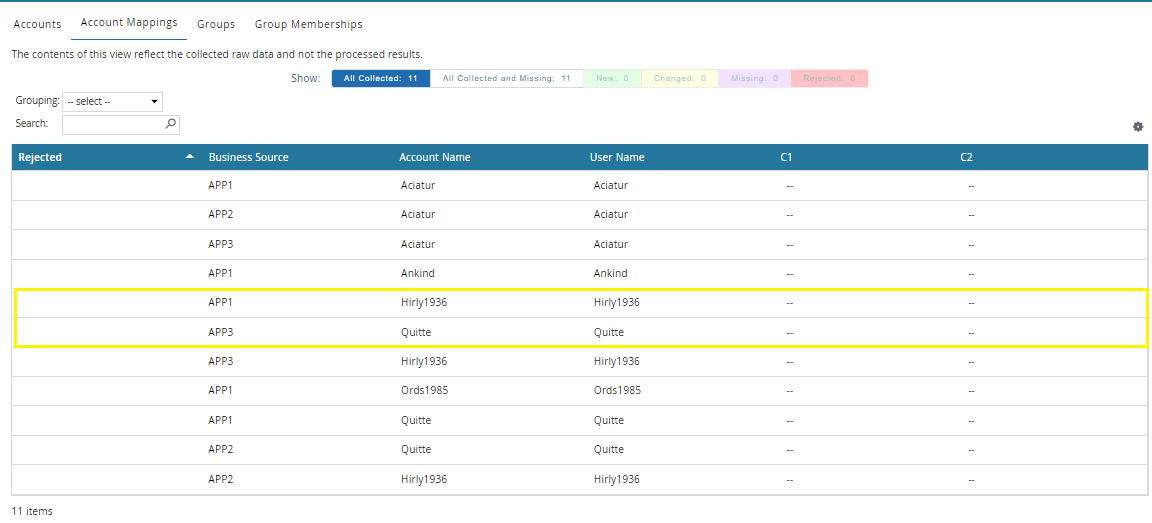Viewport: 1152px width, 523px height.
Task: Click the Rejected column sort arrow
Action: tap(190, 157)
